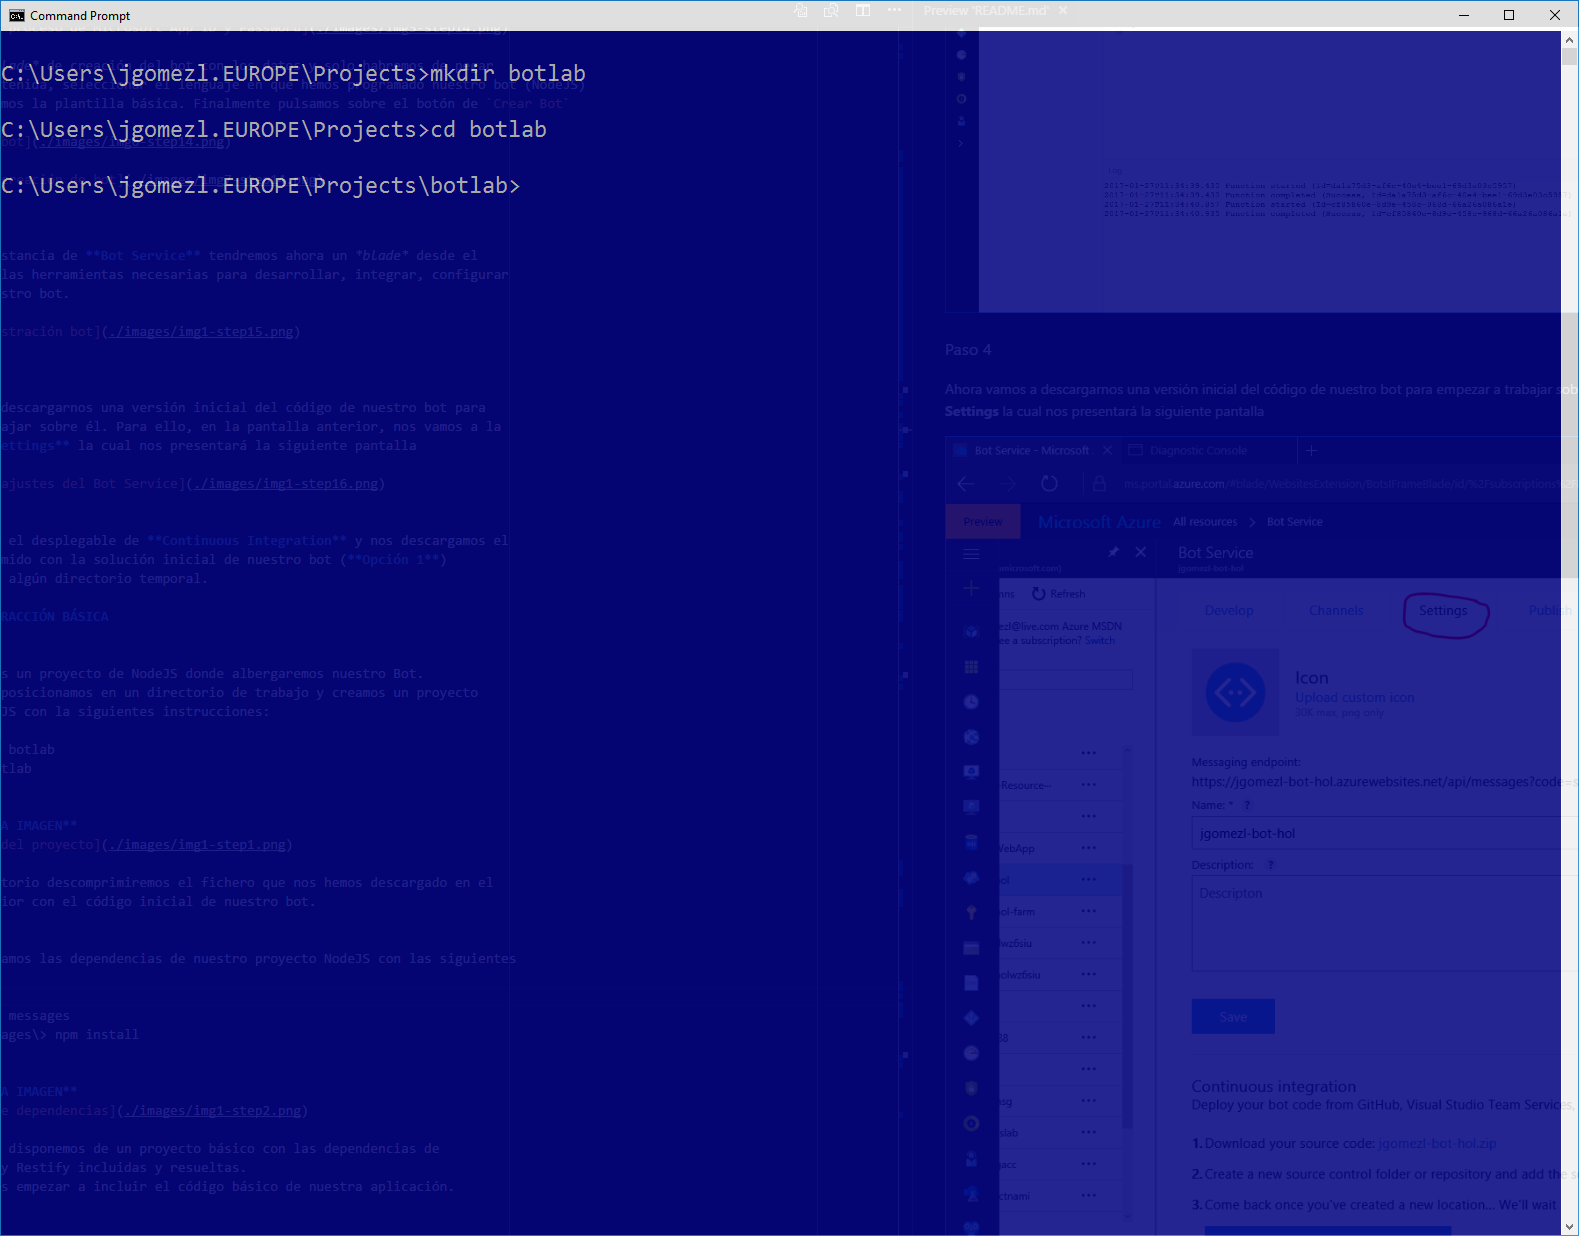Click the 'Projects\botlab>' prompt line
This screenshot has height=1236, width=1579.
(261, 186)
